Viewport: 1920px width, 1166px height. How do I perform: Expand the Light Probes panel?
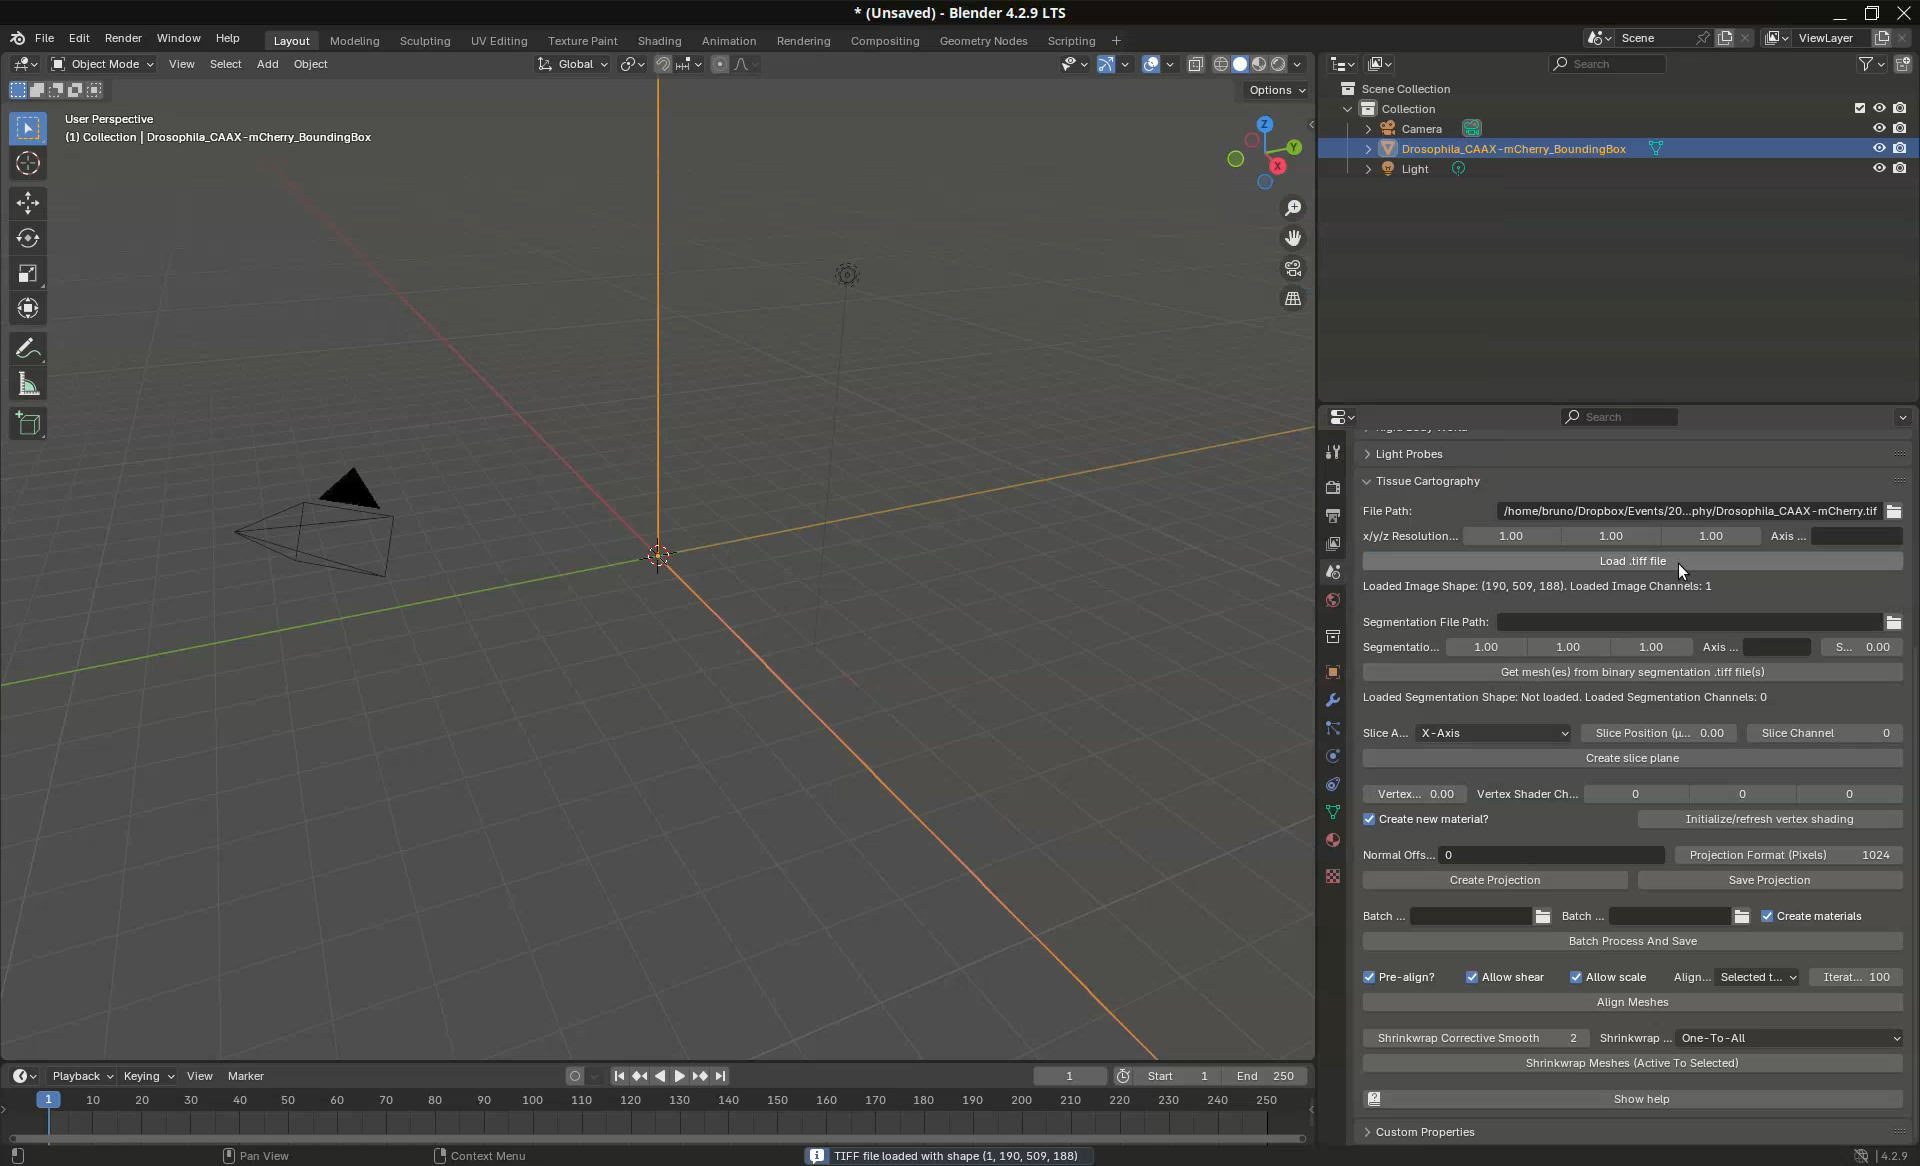[1408, 454]
